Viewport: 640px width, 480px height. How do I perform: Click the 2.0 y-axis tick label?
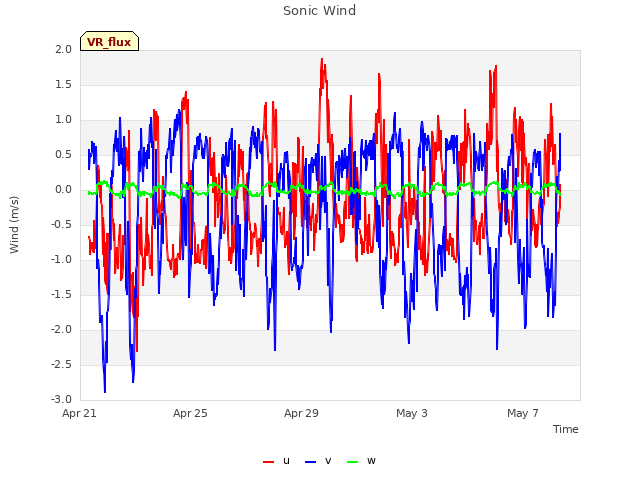64,49
